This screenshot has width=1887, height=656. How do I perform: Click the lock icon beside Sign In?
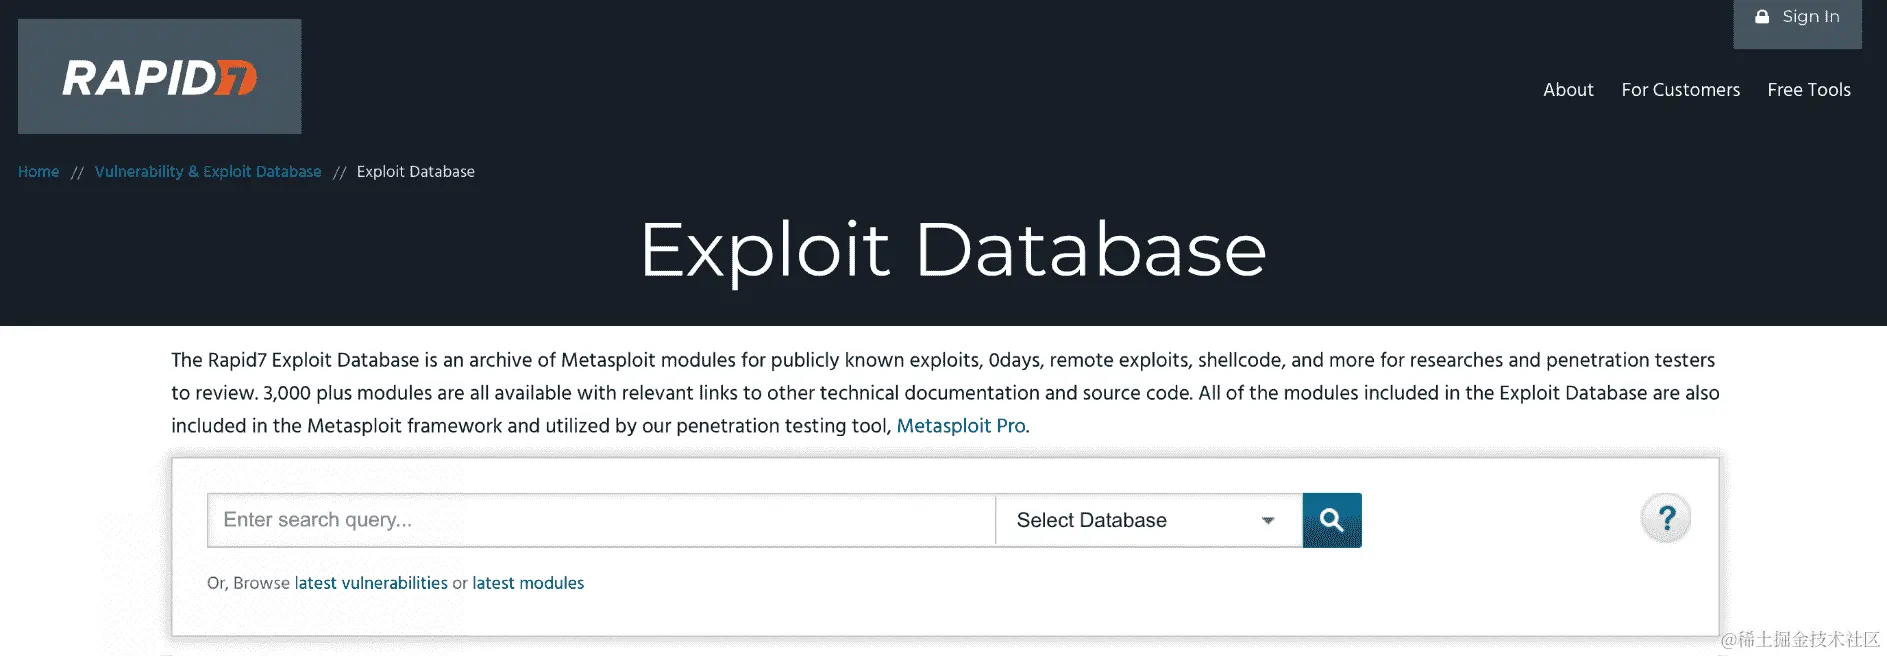[1762, 17]
